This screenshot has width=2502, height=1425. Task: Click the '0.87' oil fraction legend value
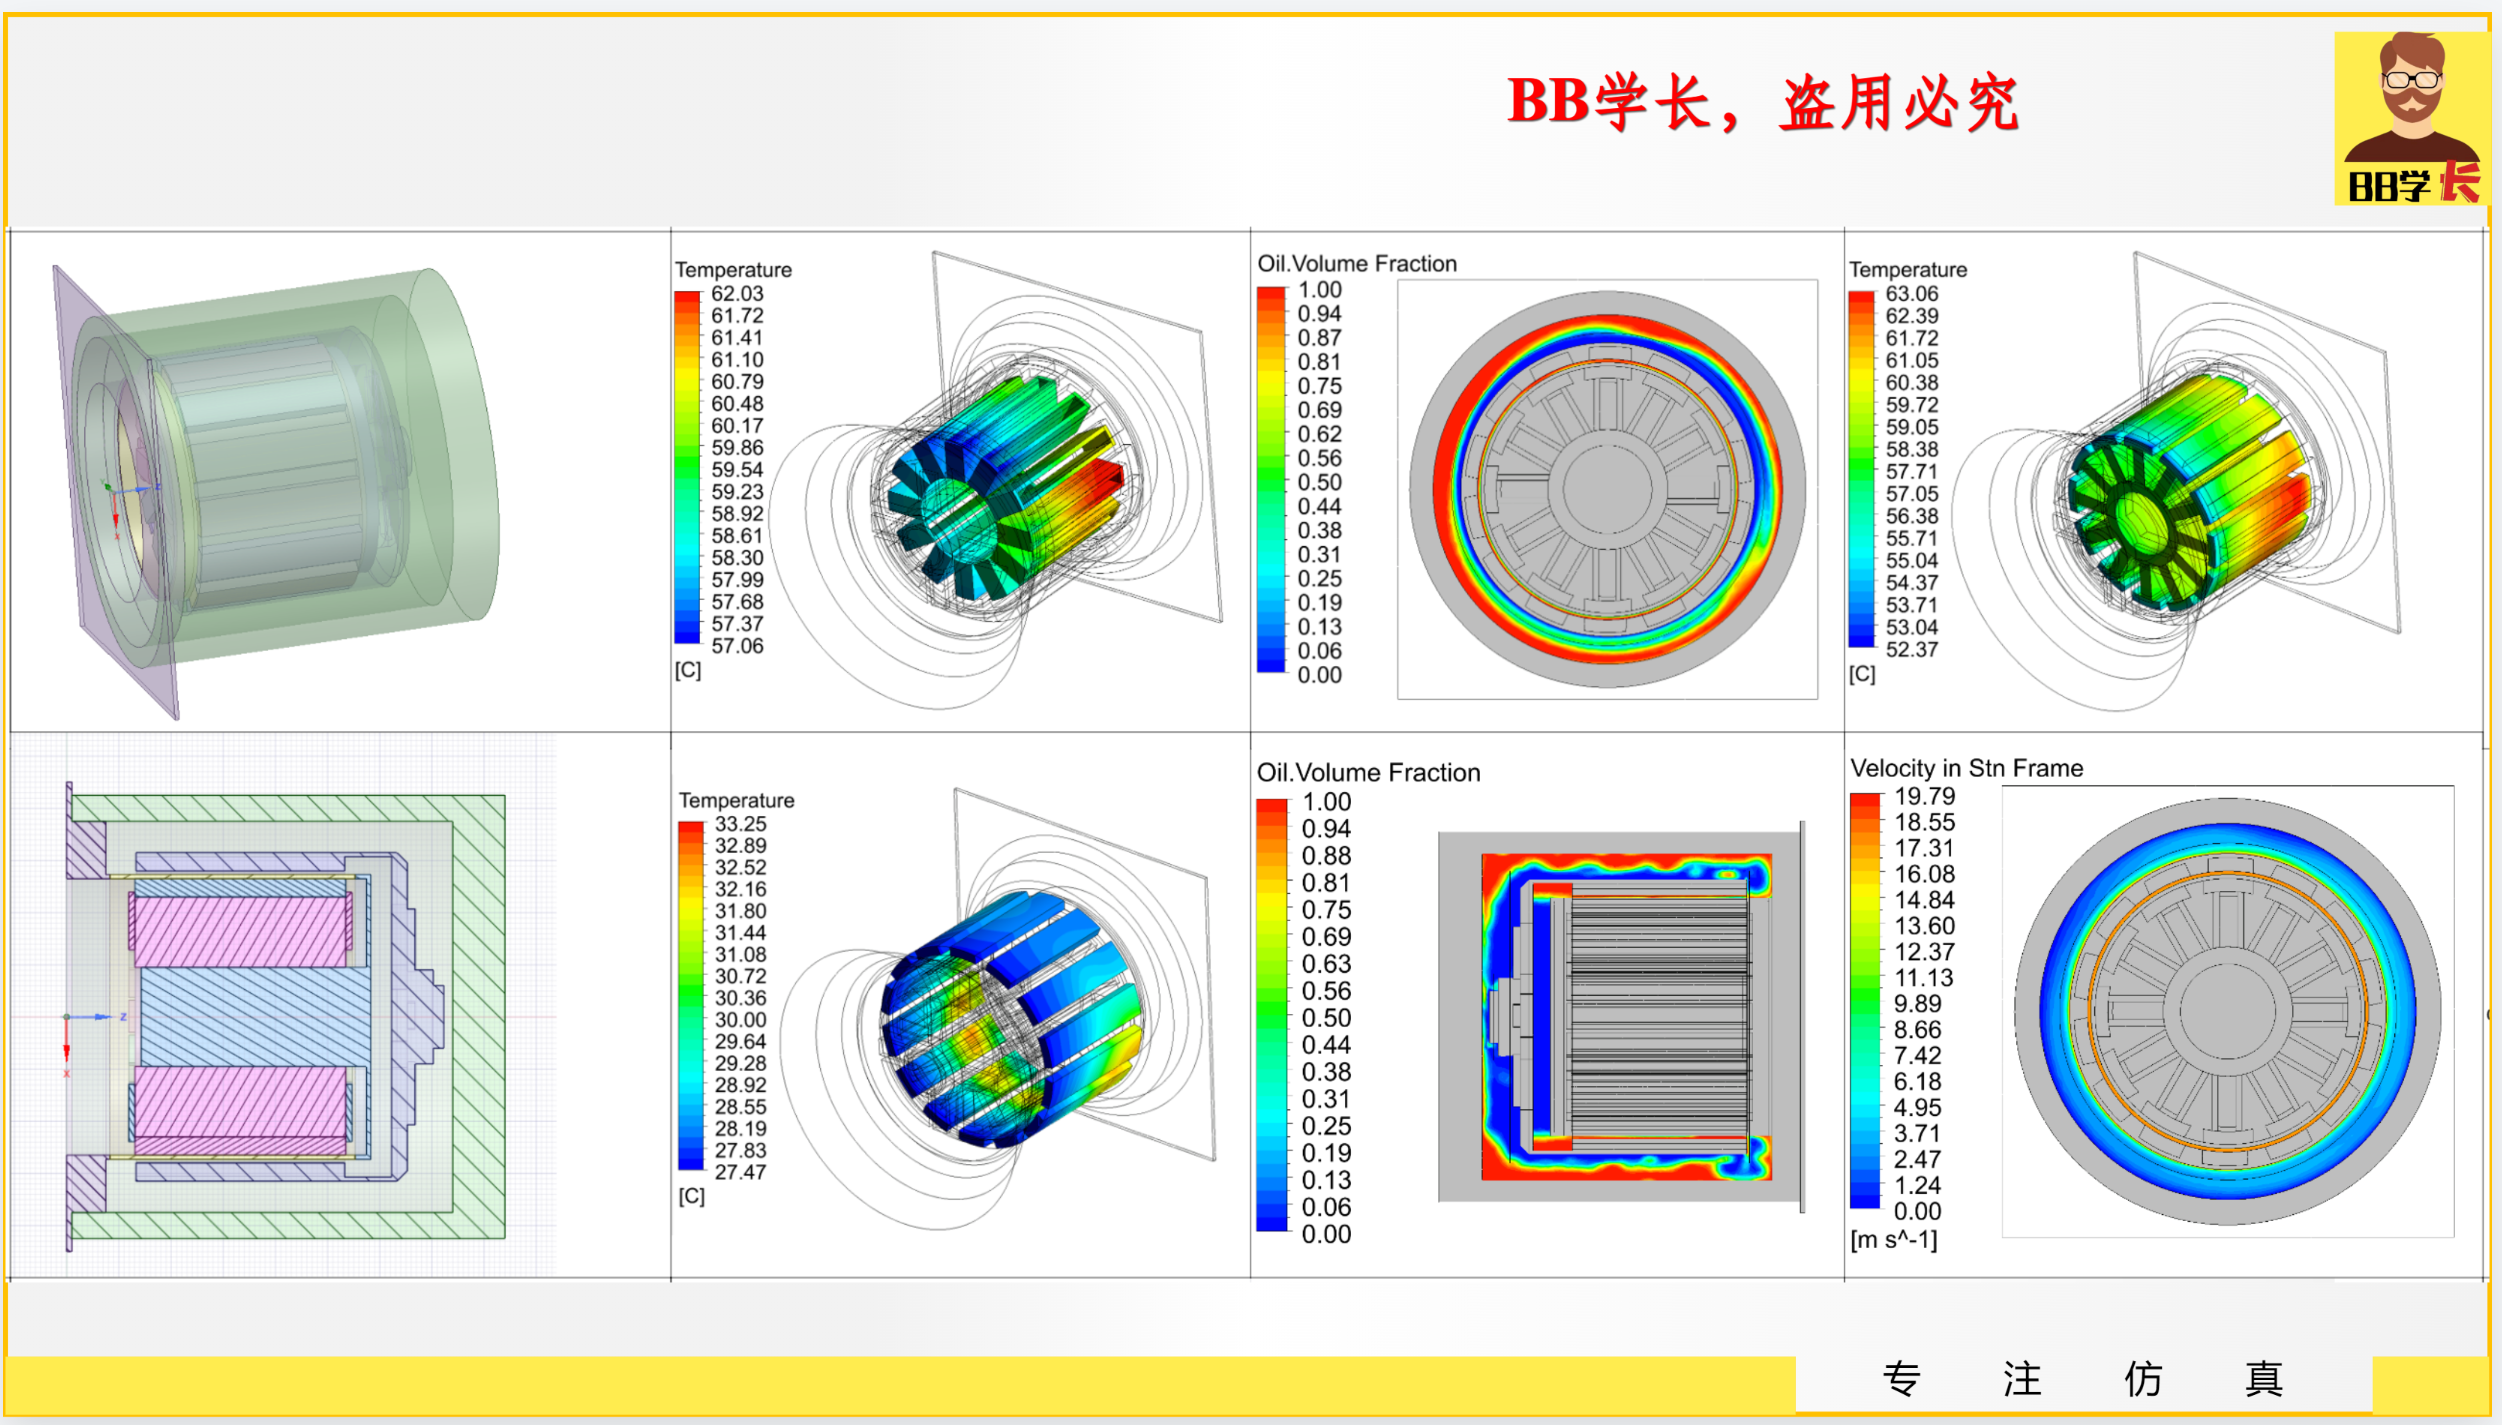point(1320,338)
